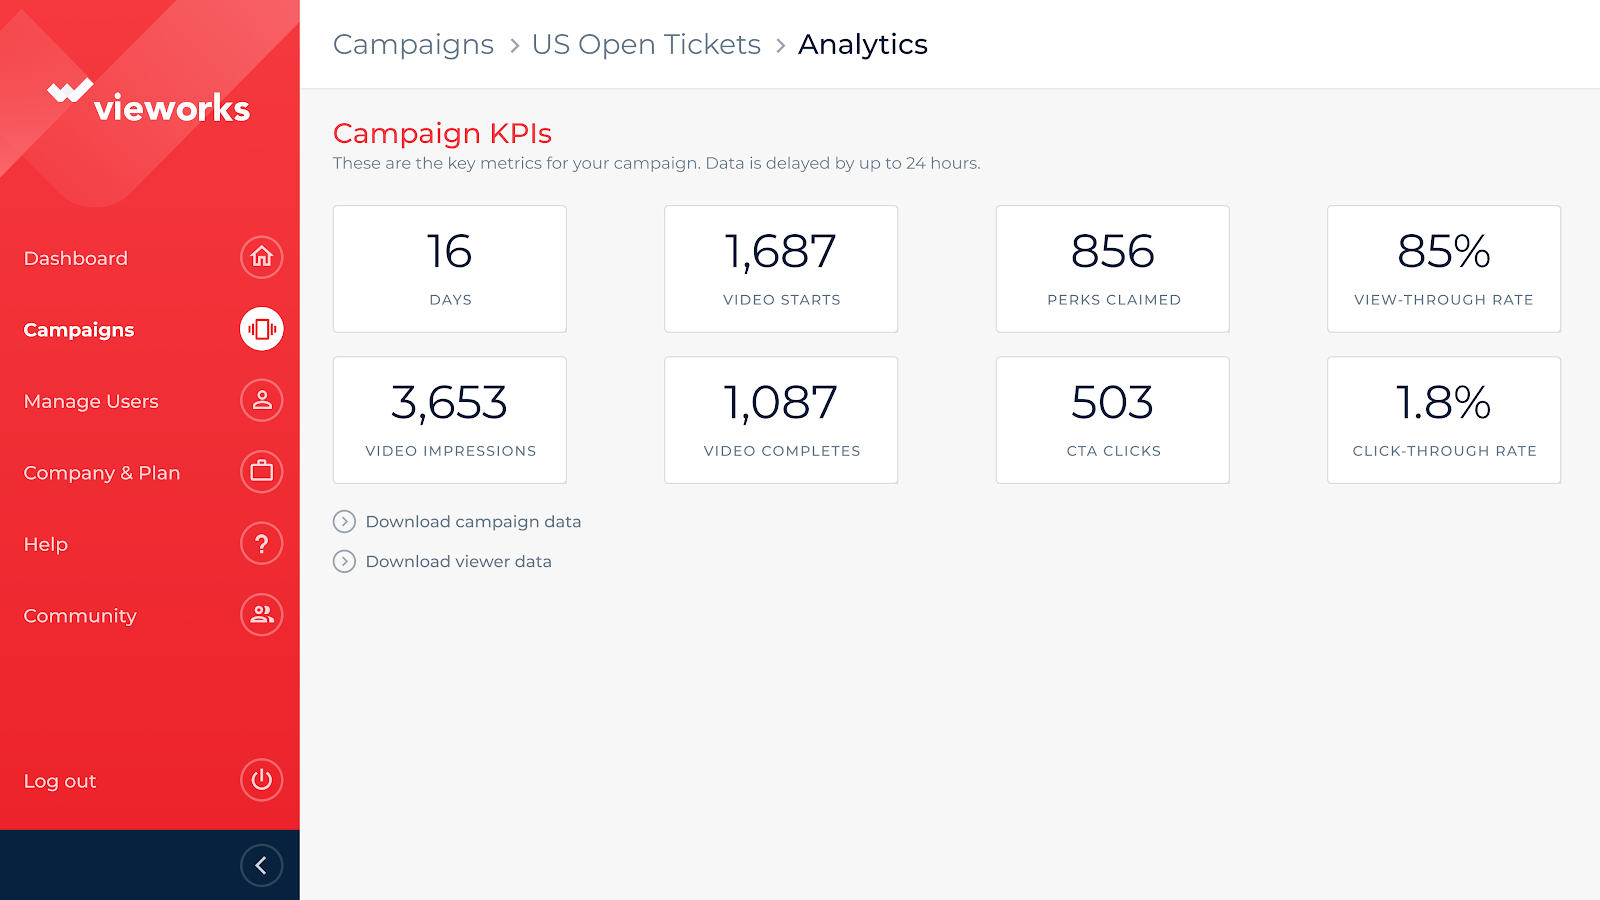
Task: Click the Dashboard home icon
Action: (x=261, y=258)
